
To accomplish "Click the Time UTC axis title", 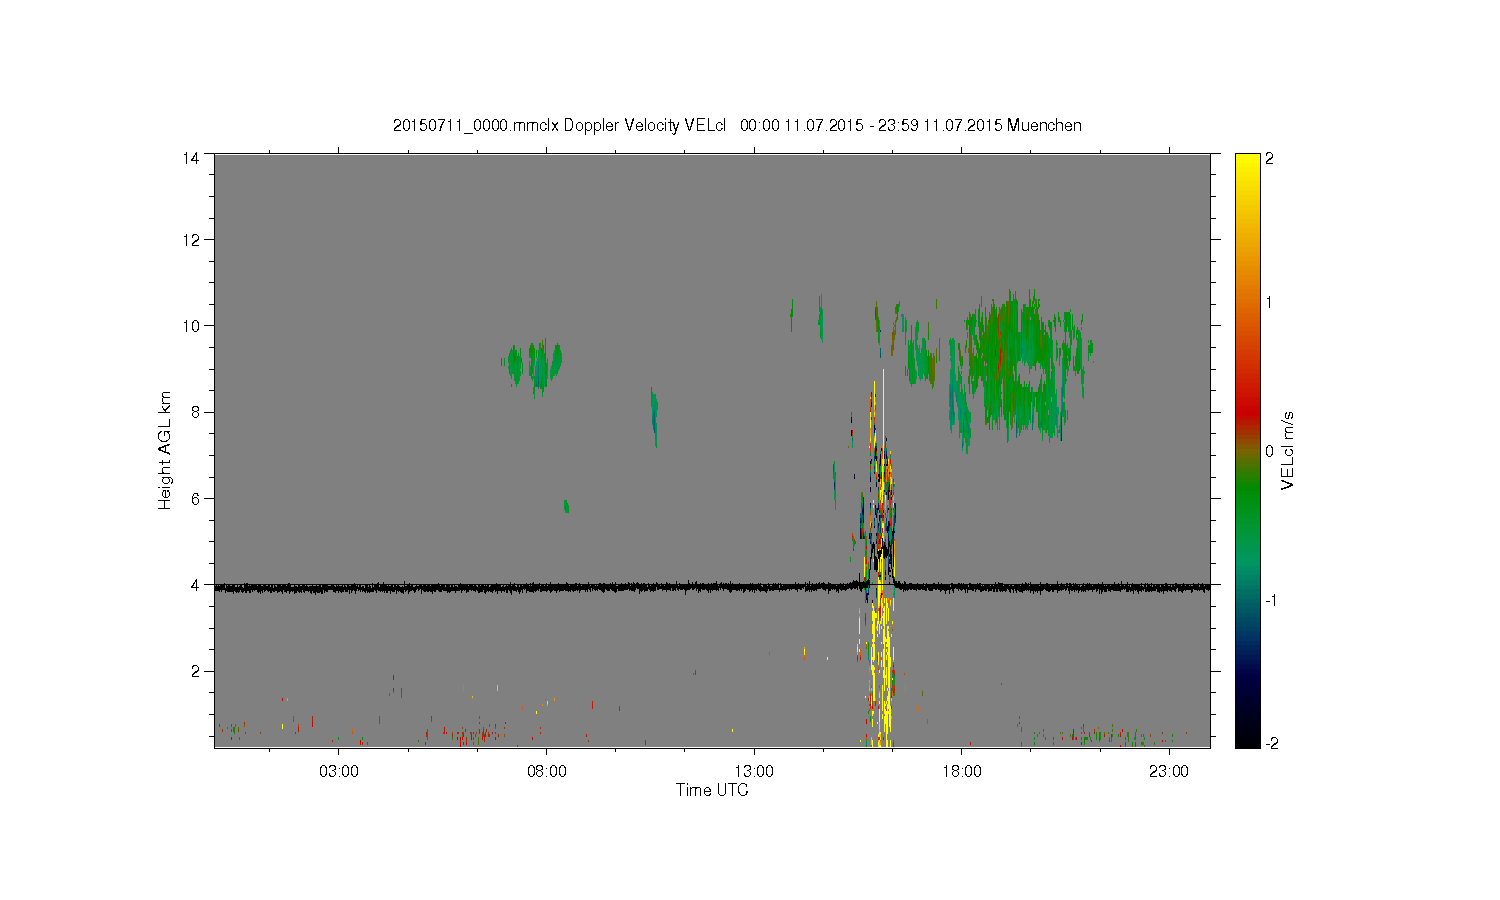I will point(712,790).
